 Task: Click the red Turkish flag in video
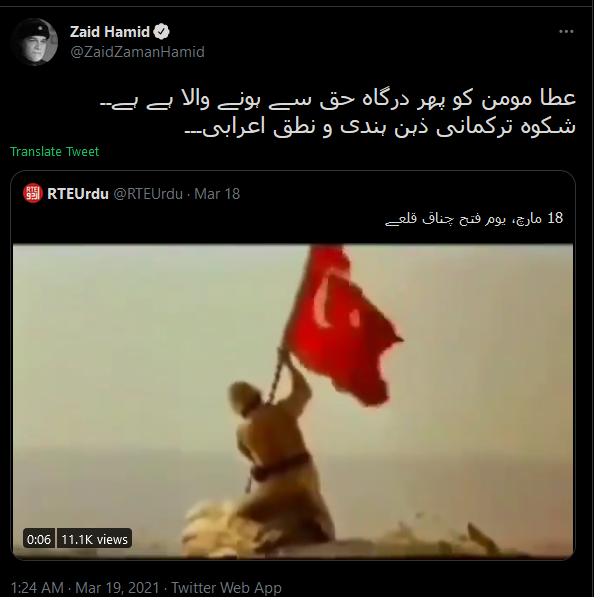343,324
